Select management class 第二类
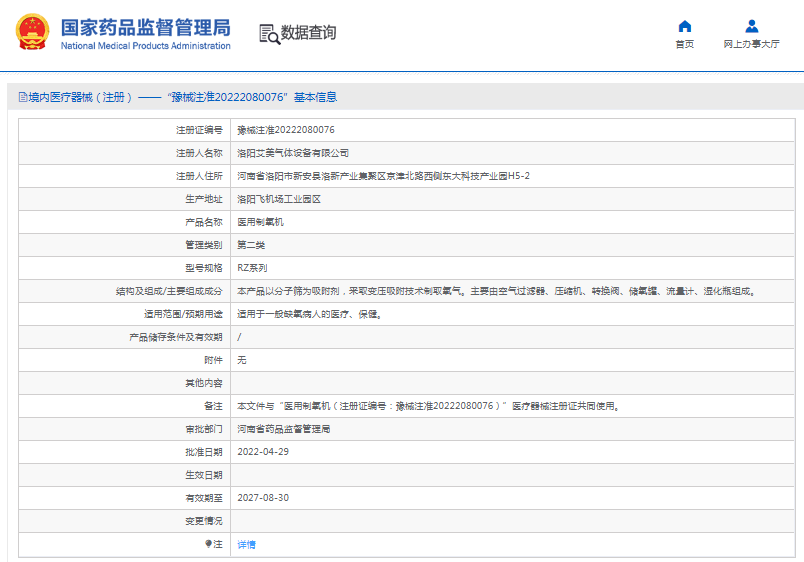 (x=251, y=245)
